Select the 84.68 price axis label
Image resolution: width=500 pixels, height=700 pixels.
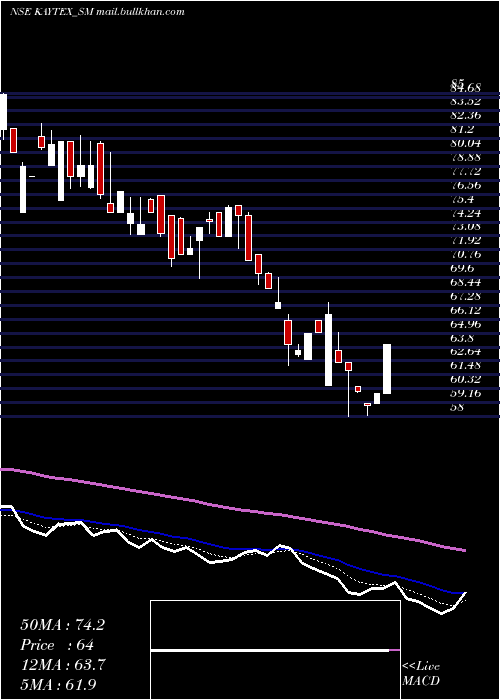tap(466, 88)
